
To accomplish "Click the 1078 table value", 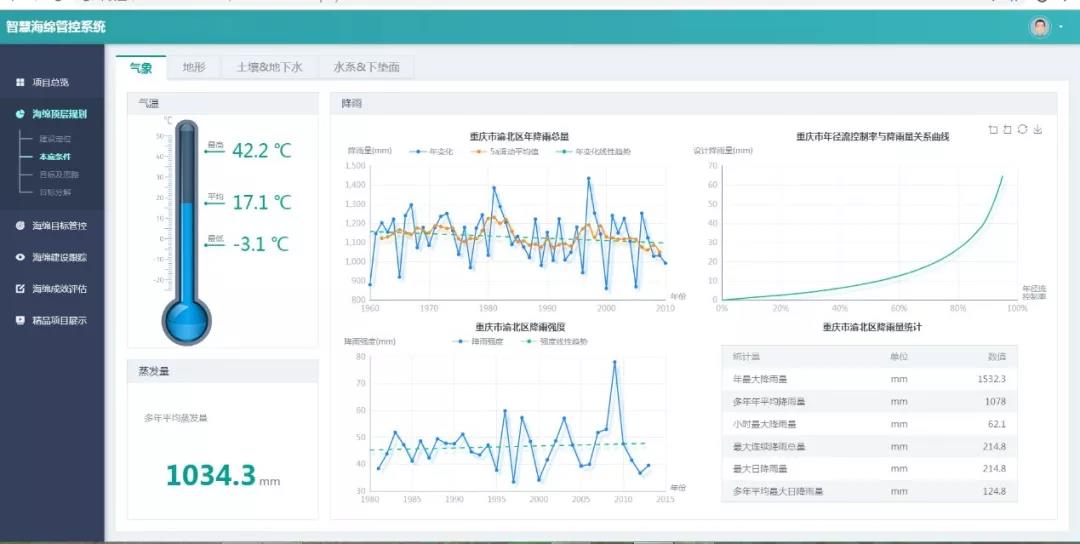I will tap(995, 401).
